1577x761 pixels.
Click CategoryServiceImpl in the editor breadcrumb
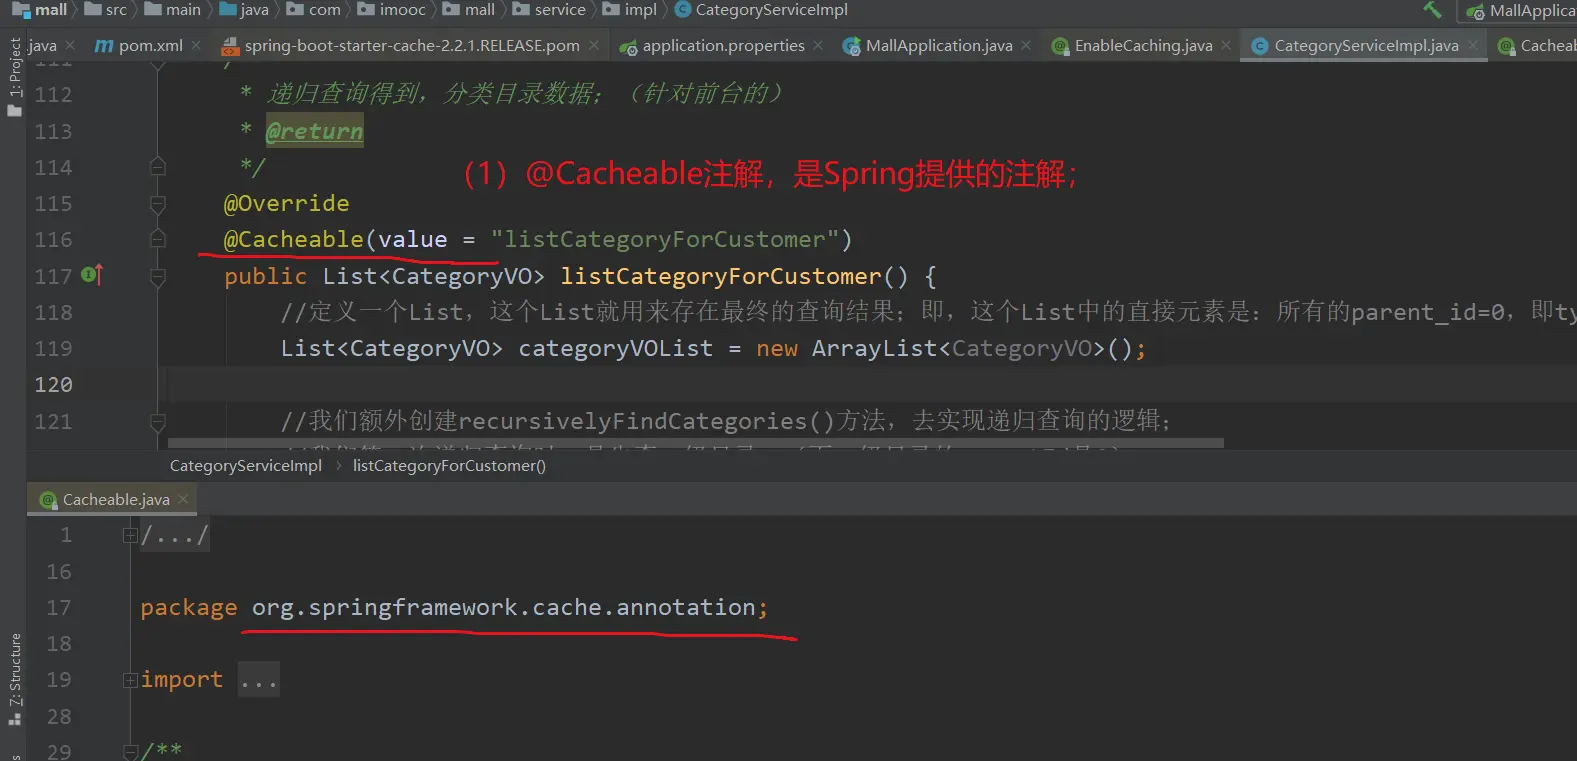point(246,466)
